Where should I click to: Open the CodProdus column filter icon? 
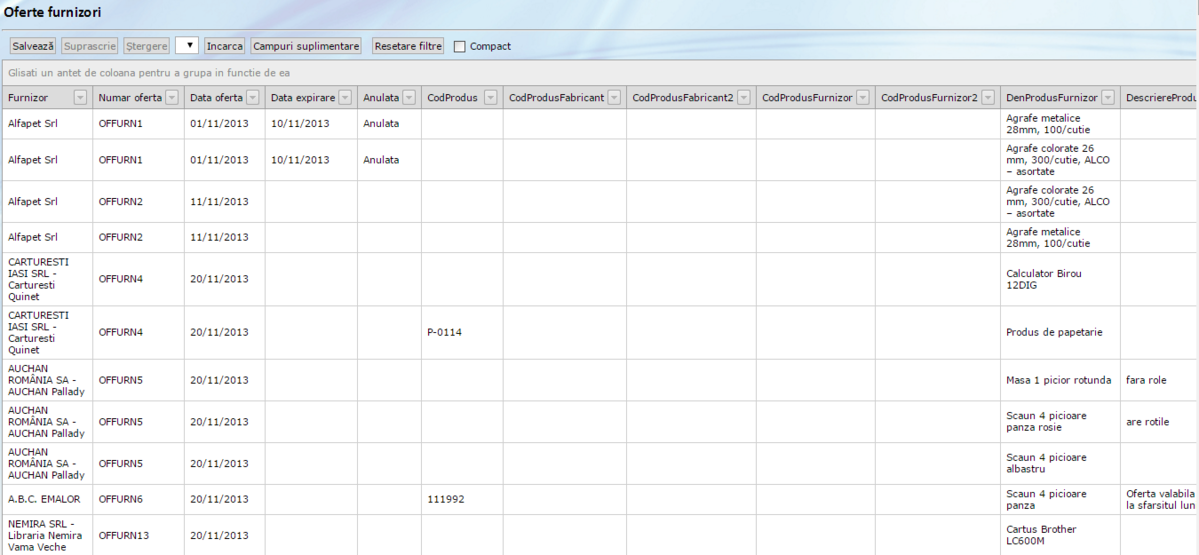pos(490,97)
